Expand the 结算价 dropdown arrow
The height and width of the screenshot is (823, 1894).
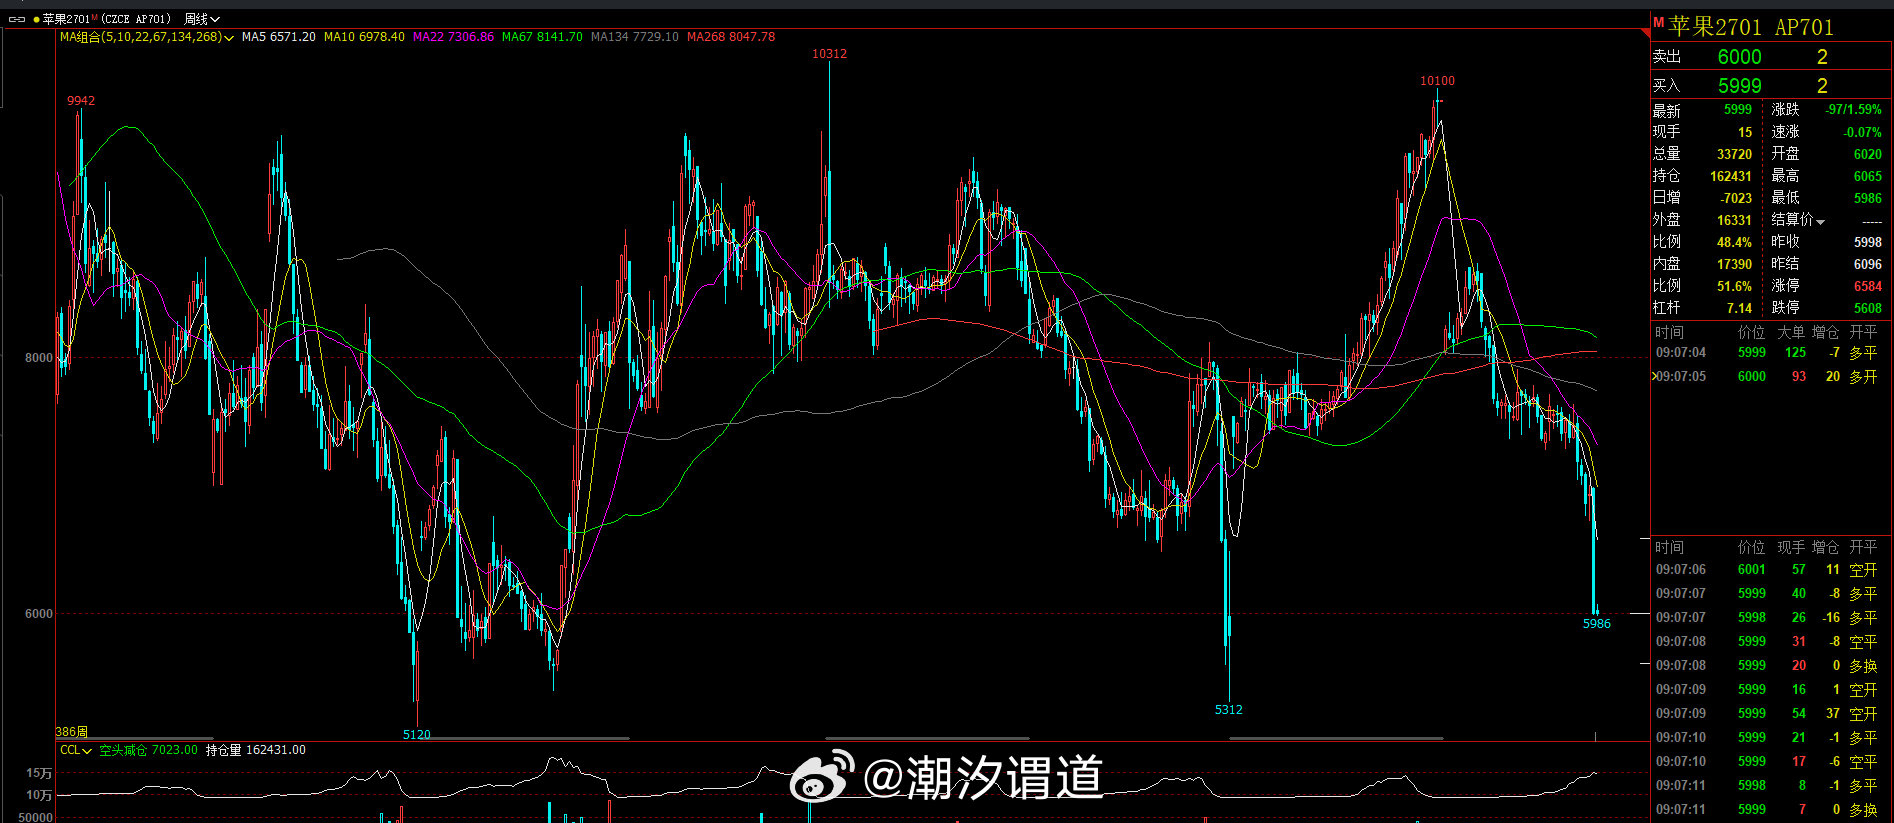[1821, 221]
